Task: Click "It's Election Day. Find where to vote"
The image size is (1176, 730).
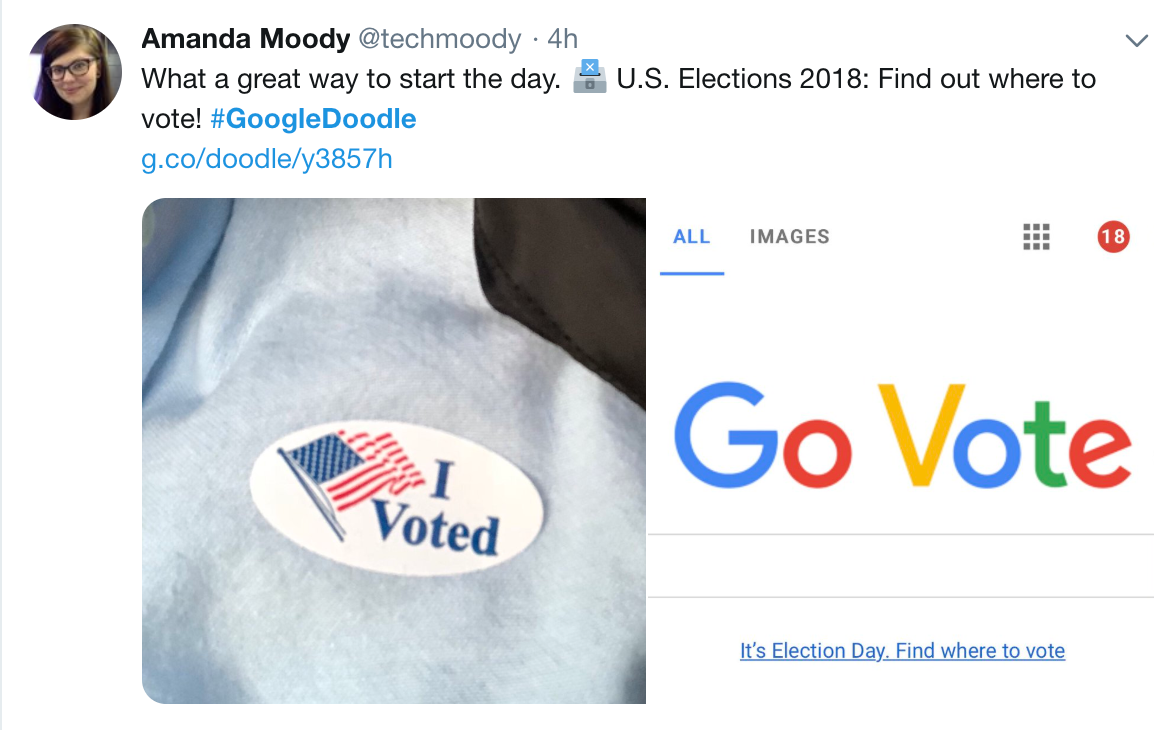Action: pos(902,651)
